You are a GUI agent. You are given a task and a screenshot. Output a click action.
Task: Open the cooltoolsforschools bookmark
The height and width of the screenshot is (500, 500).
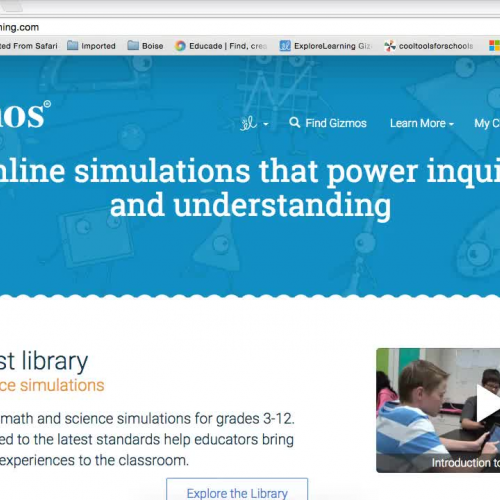429,46
